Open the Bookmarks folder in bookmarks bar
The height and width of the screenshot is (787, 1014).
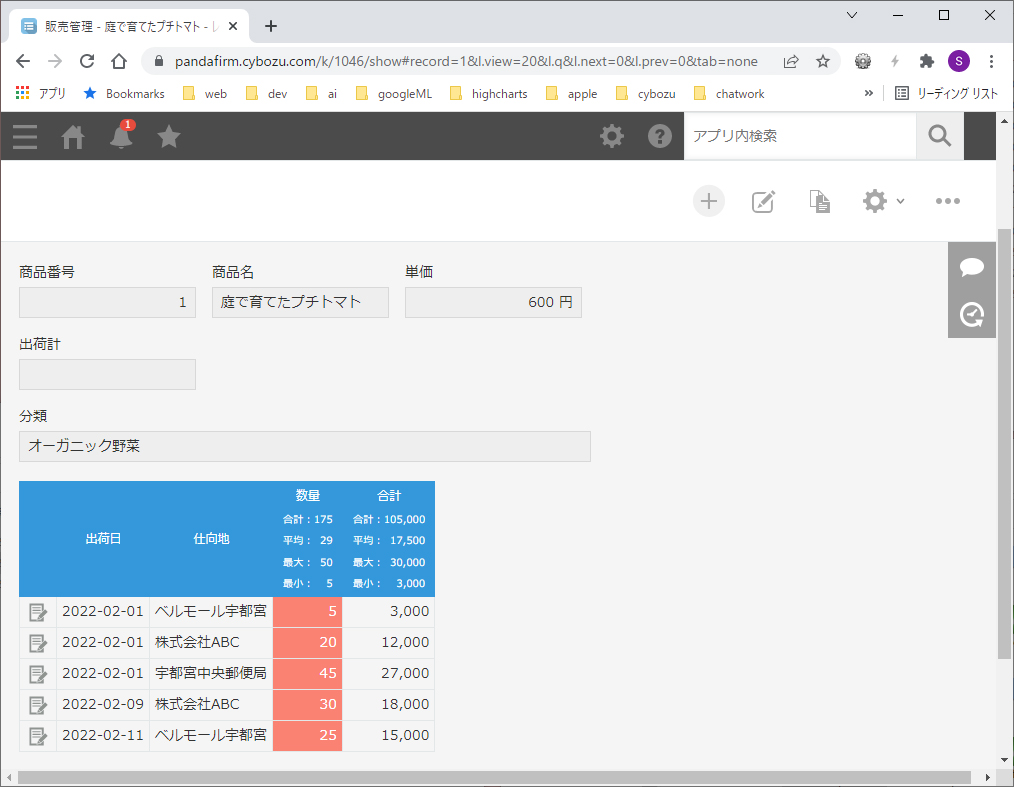click(124, 94)
